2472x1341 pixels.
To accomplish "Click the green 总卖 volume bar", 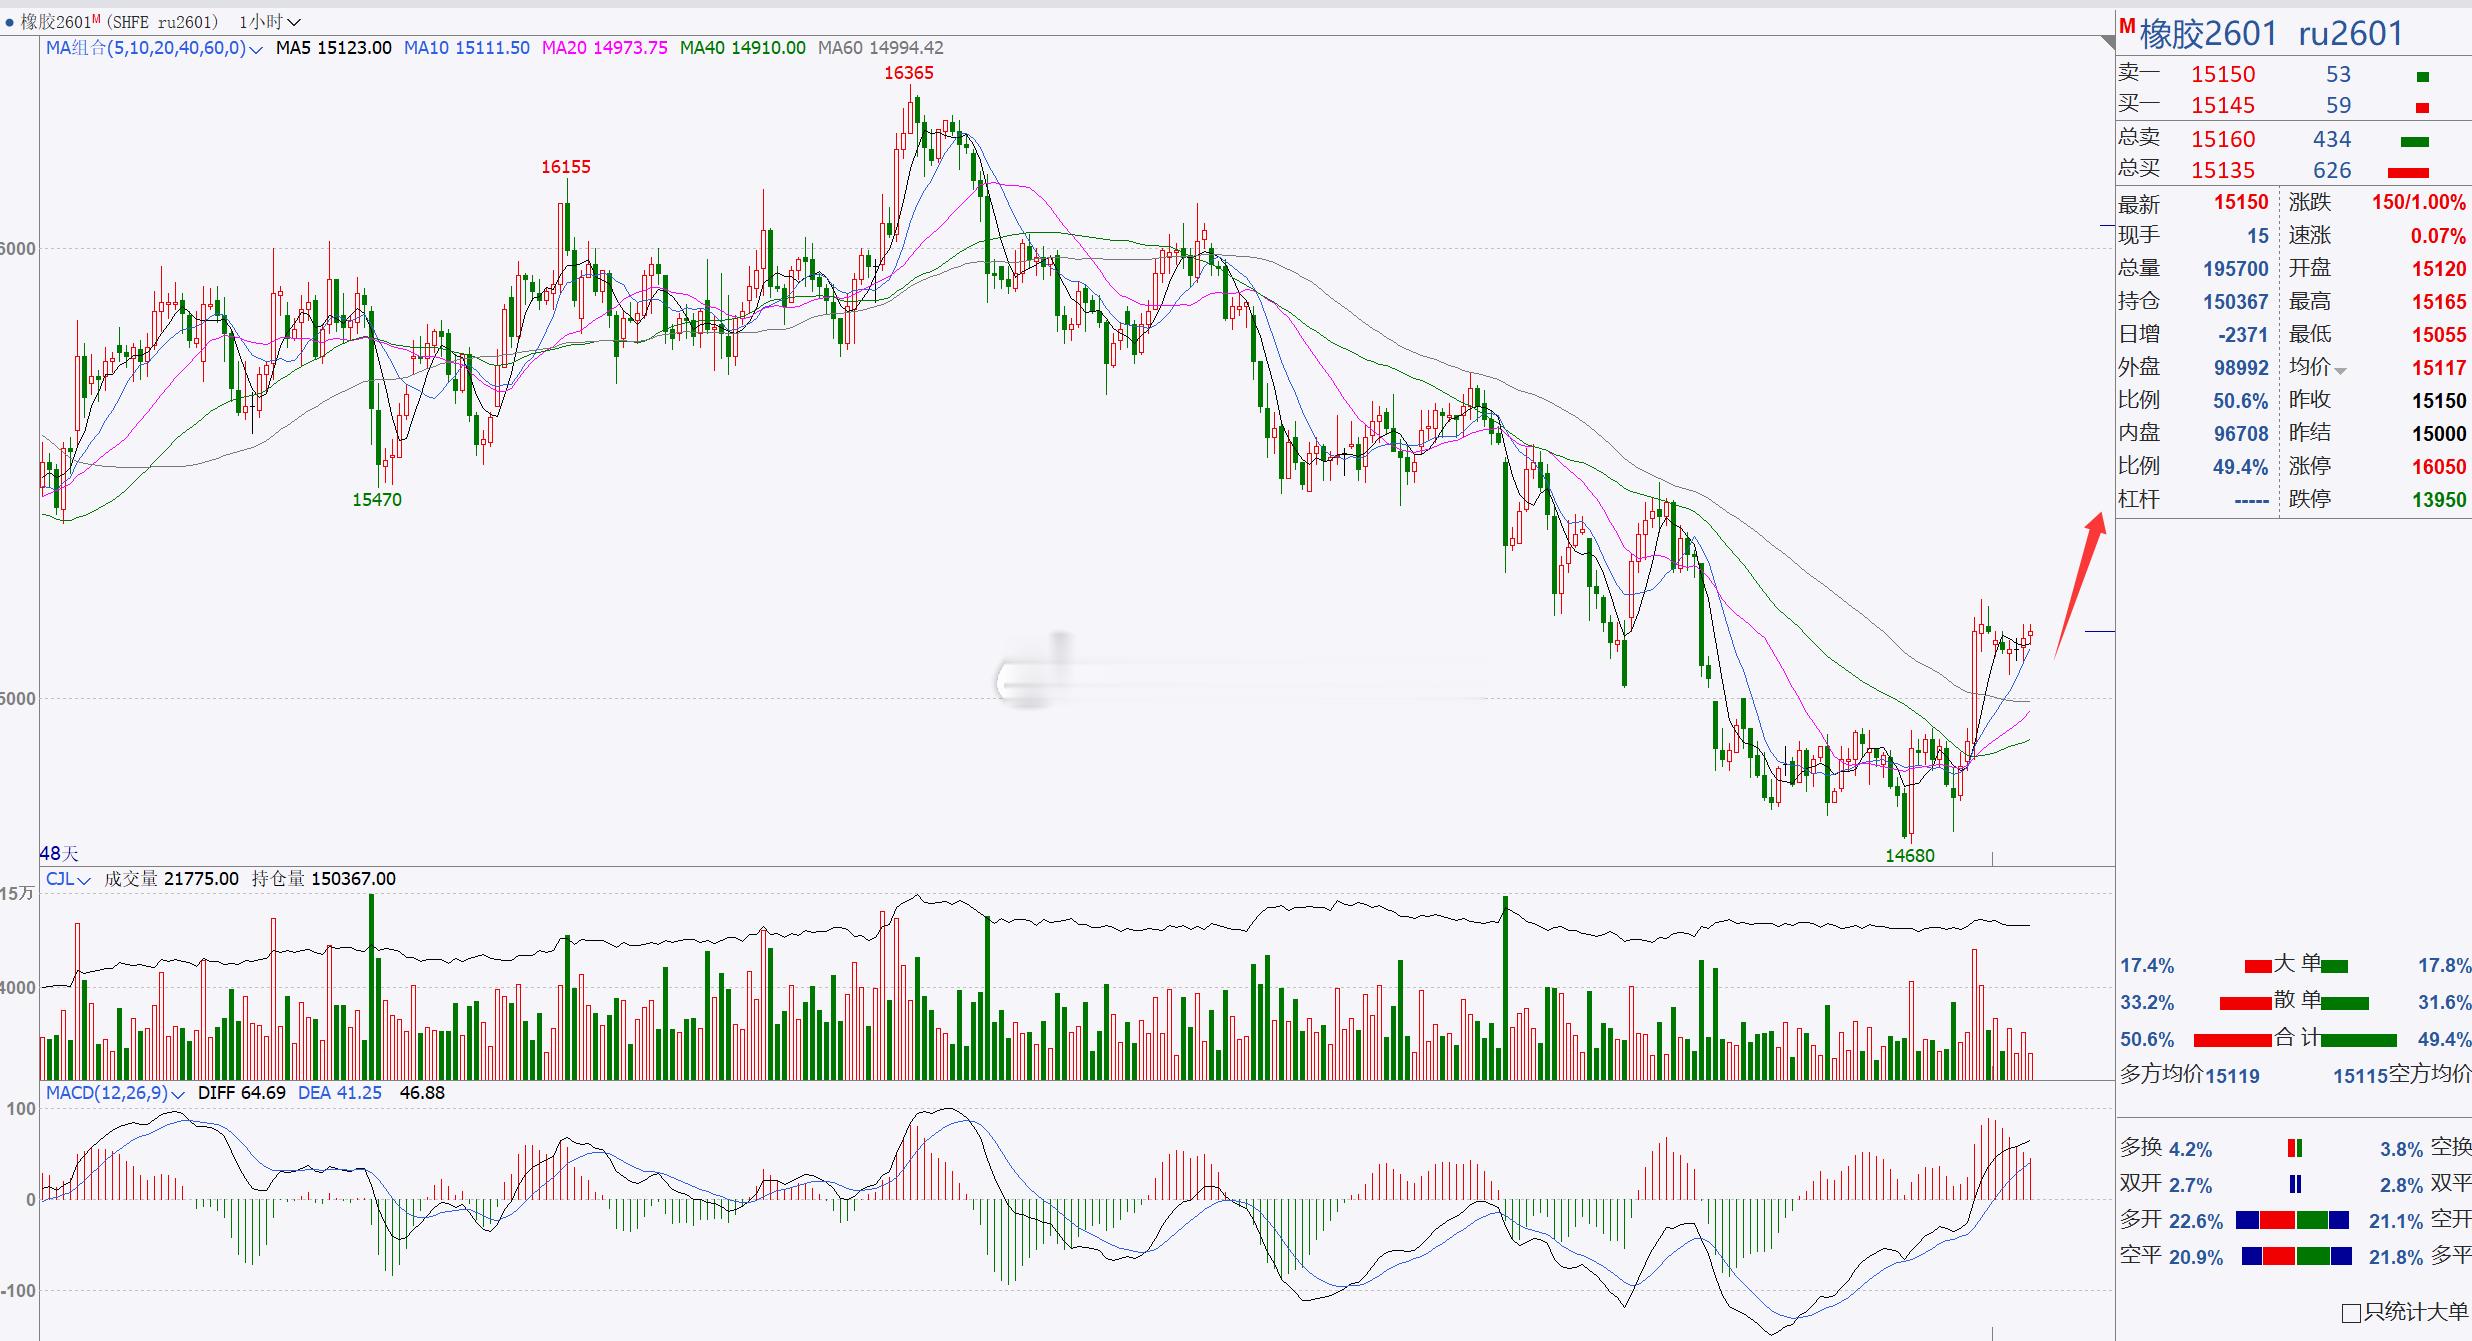I will click(2414, 141).
